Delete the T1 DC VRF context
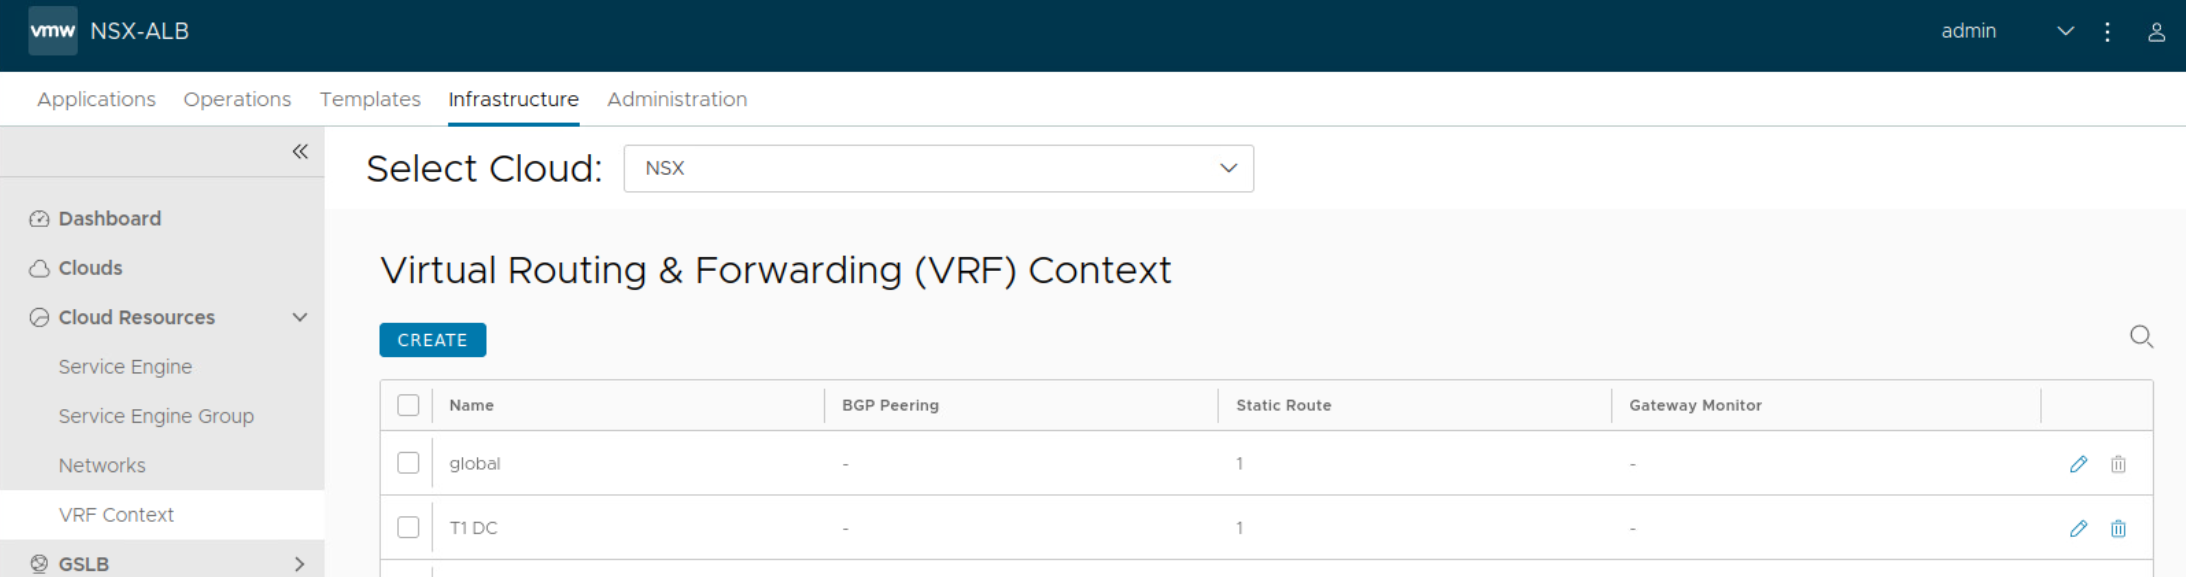Viewport: 2186px width, 577px height. point(2118,528)
